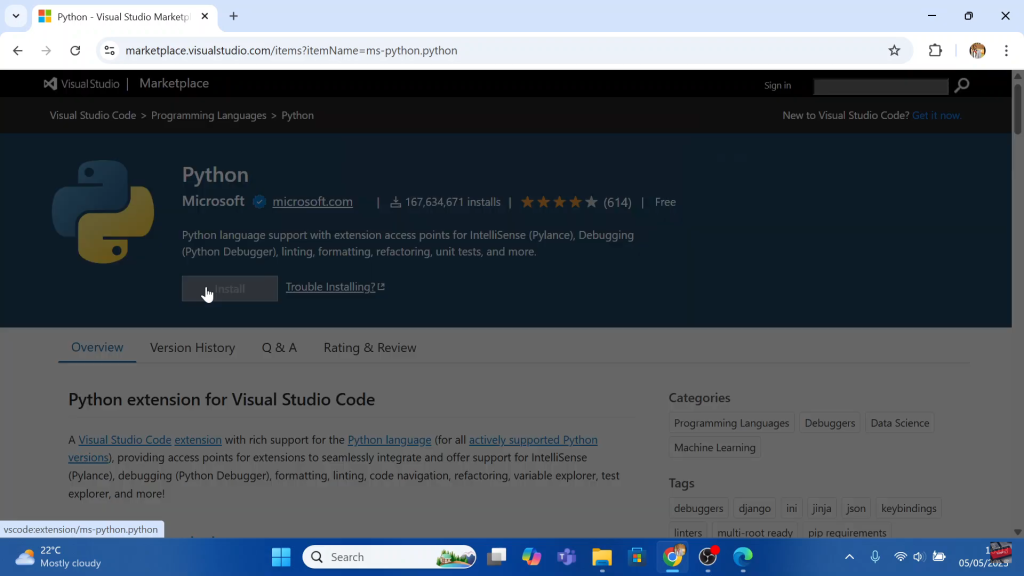Switch to Version History tab
The image size is (1024, 576).
point(192,347)
